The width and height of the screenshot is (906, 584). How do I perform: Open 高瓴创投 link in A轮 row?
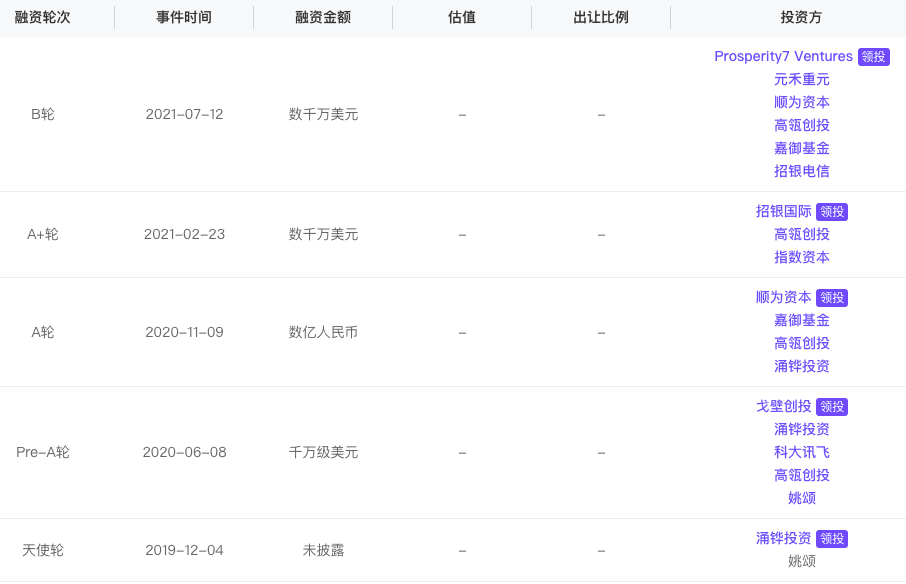(801, 343)
